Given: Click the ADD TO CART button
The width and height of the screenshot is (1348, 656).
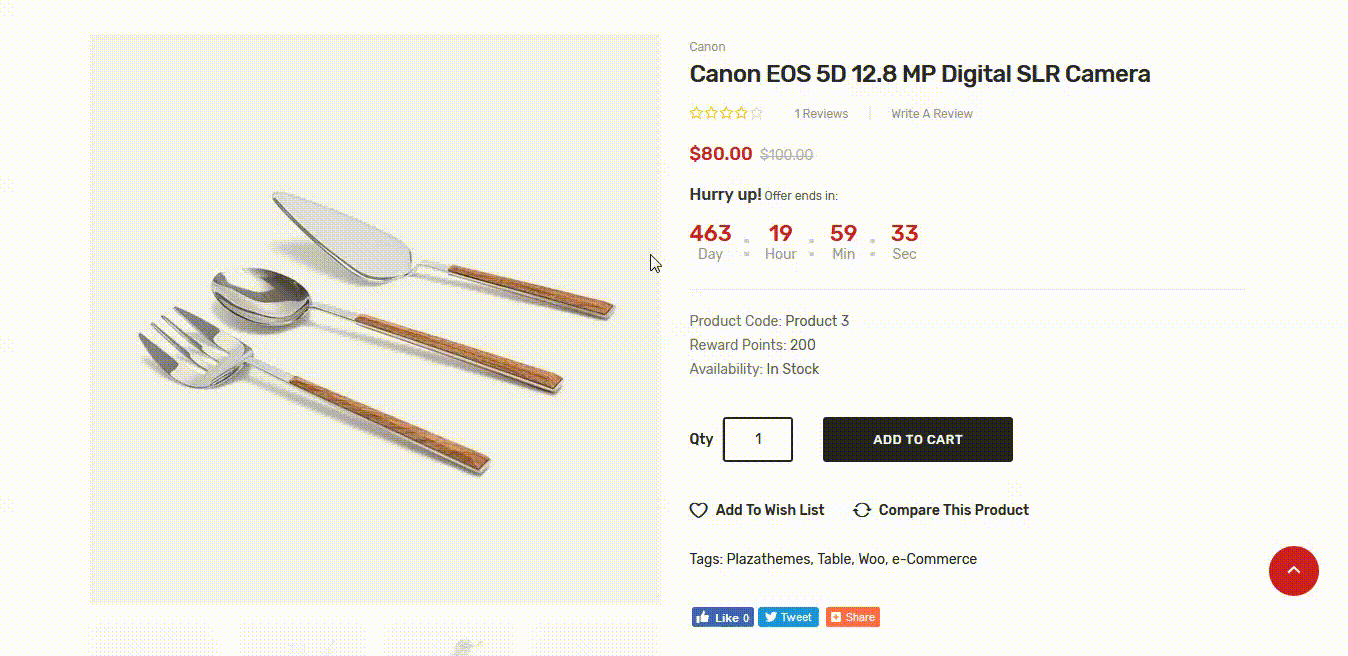Looking at the screenshot, I should tap(918, 439).
